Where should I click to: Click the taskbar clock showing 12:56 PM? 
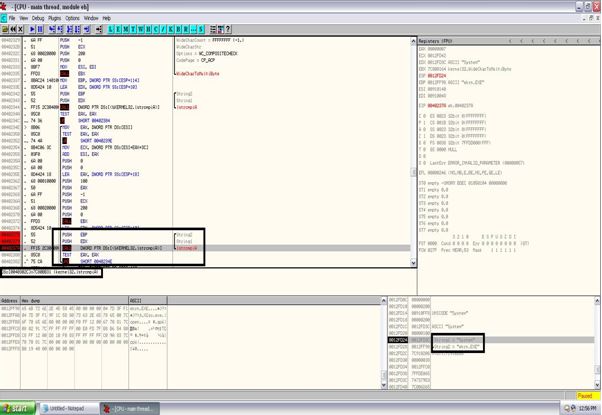[587, 408]
